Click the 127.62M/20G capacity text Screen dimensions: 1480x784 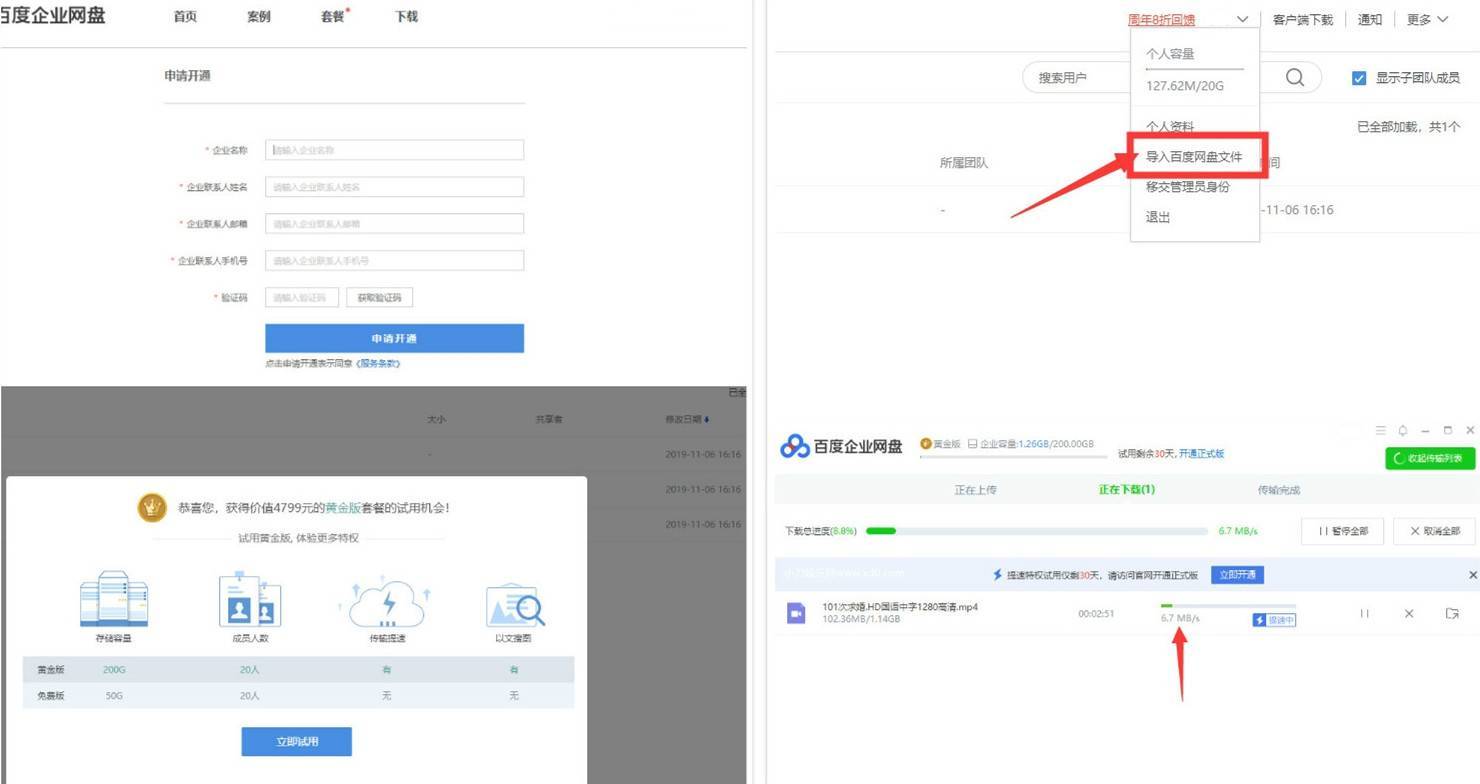point(1185,86)
